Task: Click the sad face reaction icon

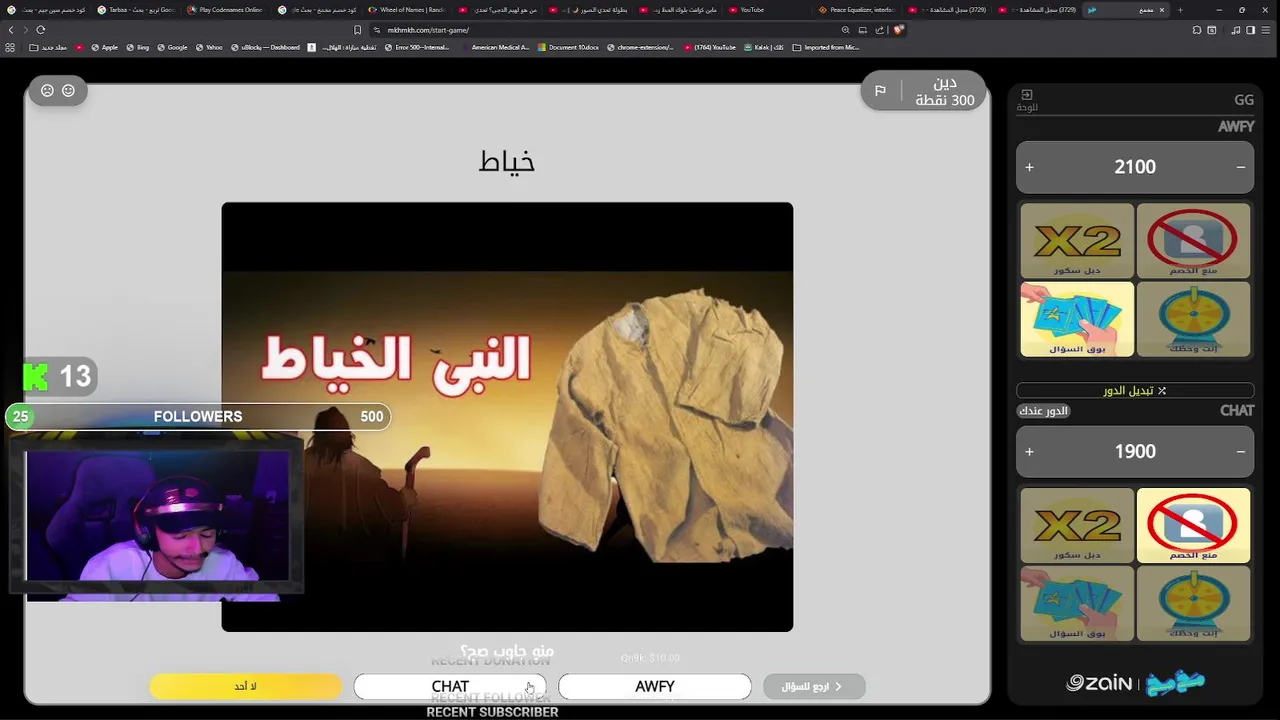Action: coord(47,90)
